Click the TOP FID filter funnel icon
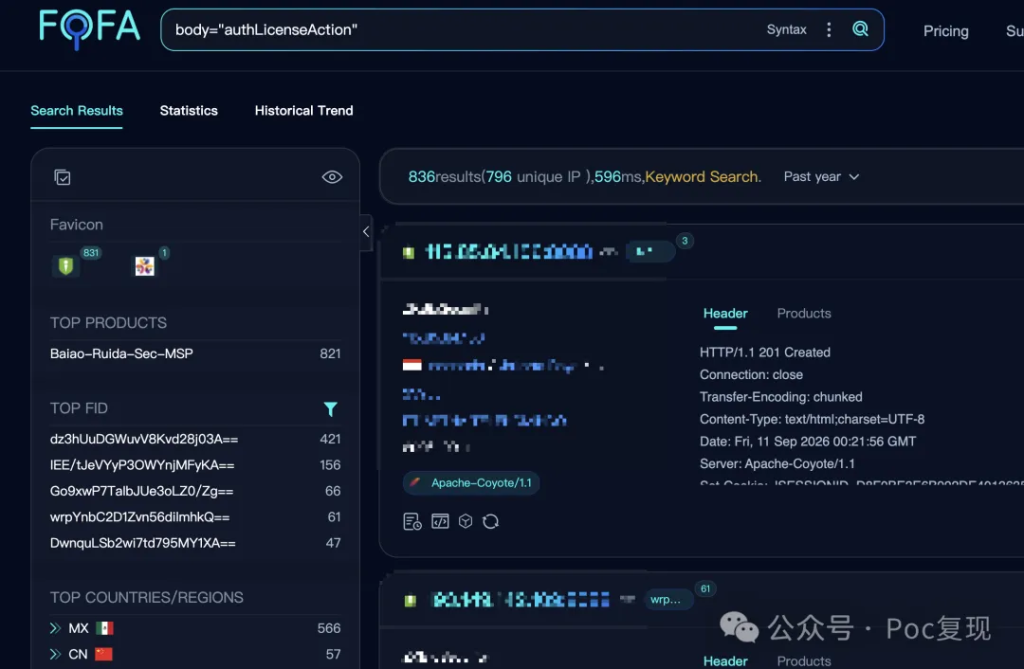The height and width of the screenshot is (669, 1024). pyautogui.click(x=330, y=409)
